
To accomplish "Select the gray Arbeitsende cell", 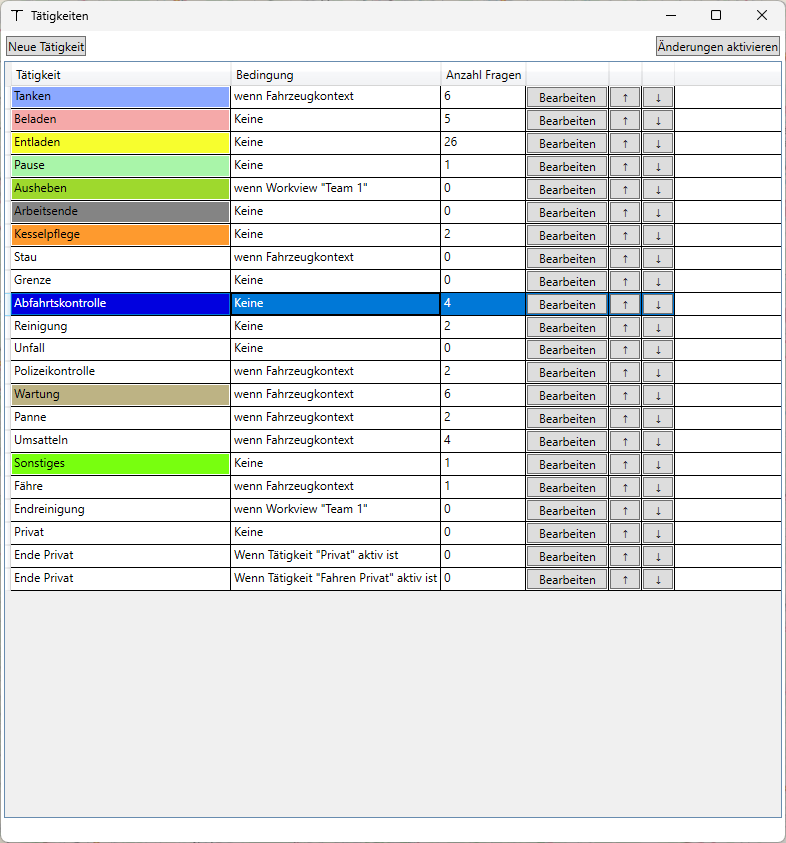I will click(120, 212).
